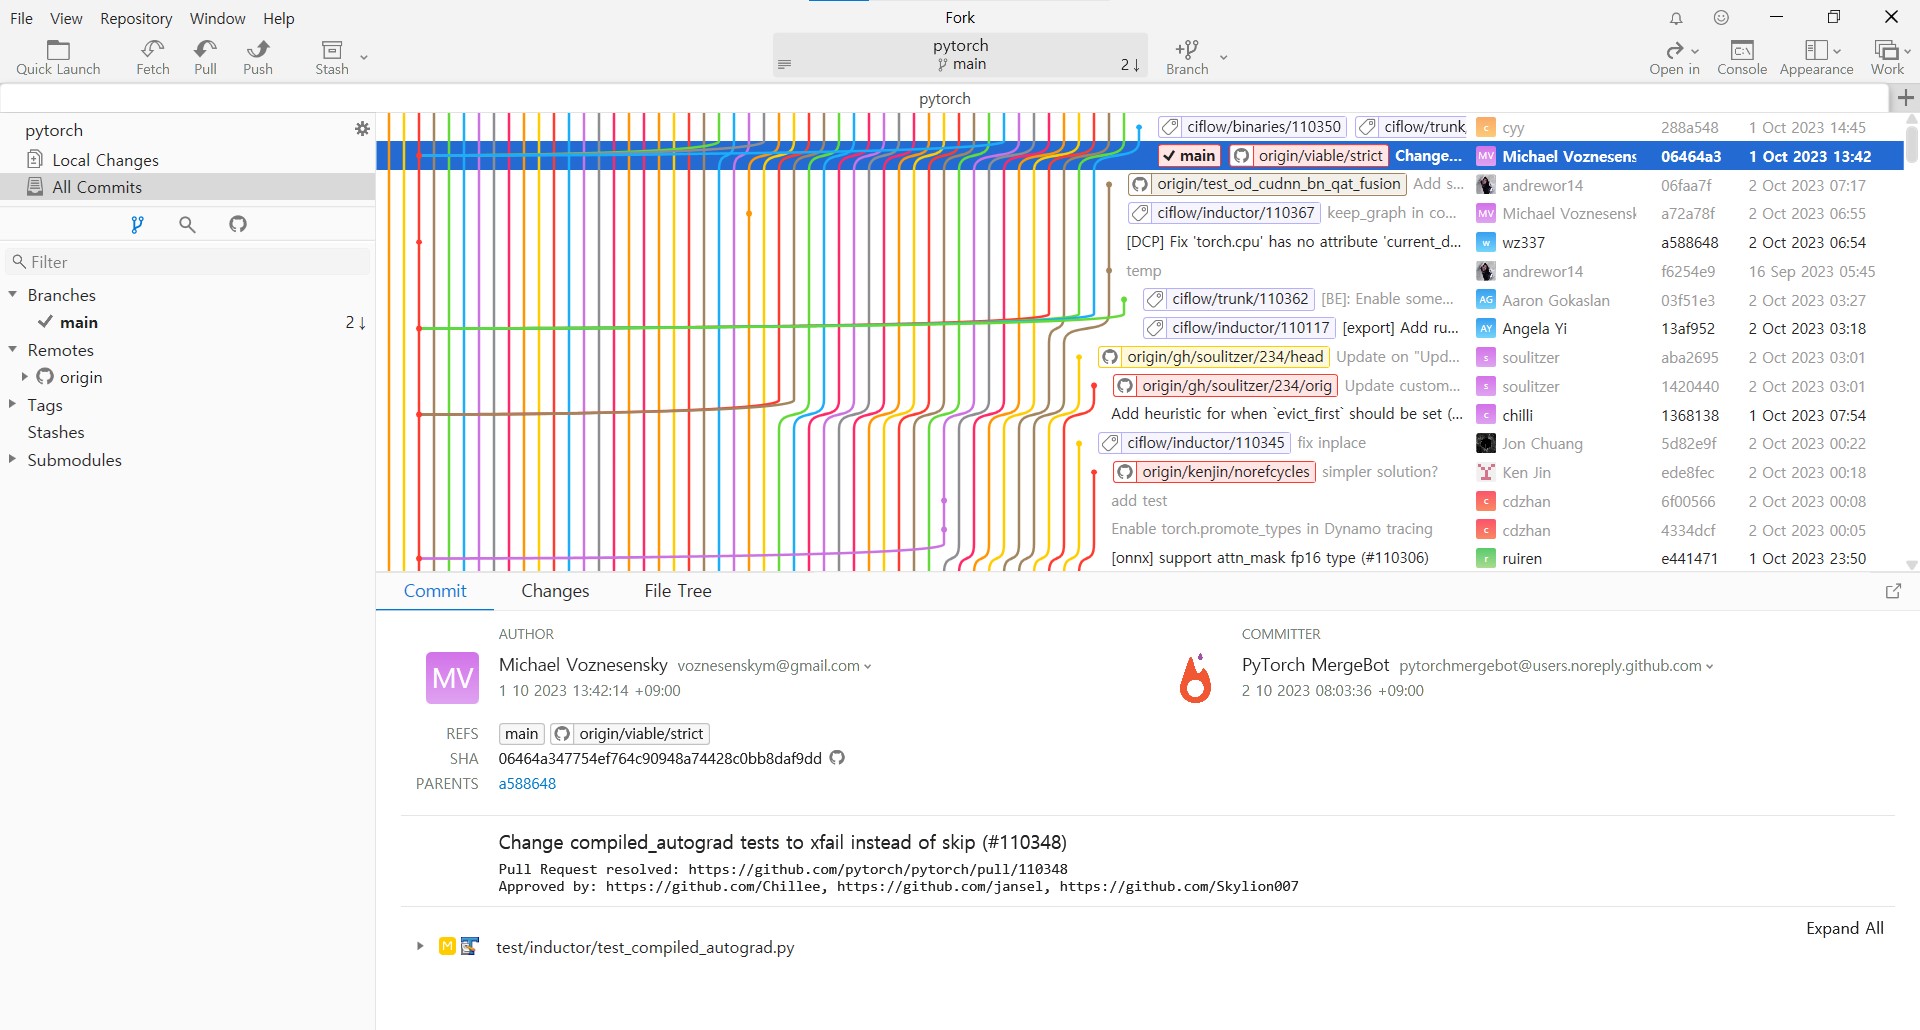This screenshot has height=1030, width=1920.
Task: Open commit SHA on GitHub icon
Action: pos(837,758)
